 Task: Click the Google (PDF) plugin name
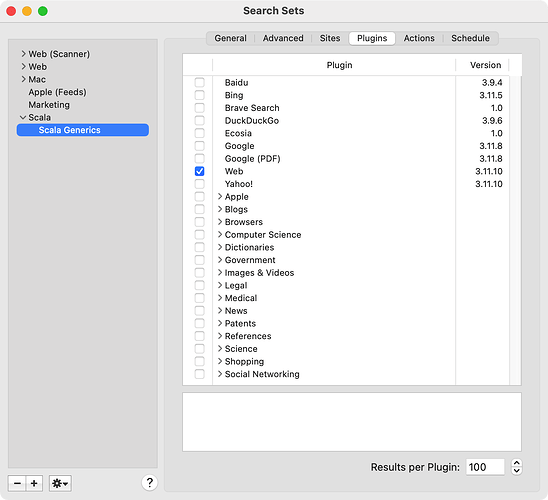pyautogui.click(x=252, y=159)
